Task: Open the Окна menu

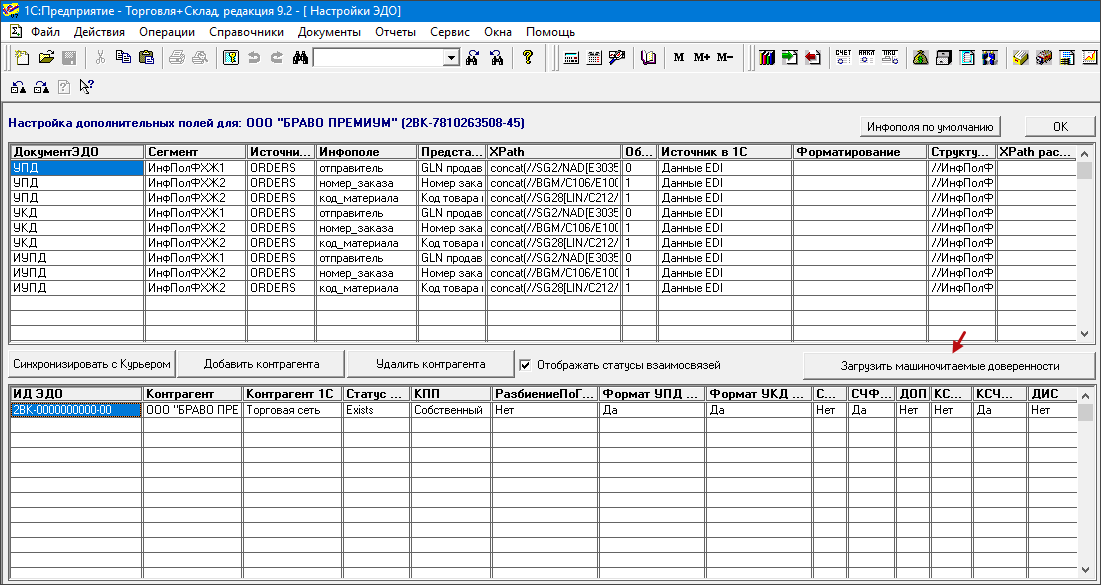Action: point(498,32)
